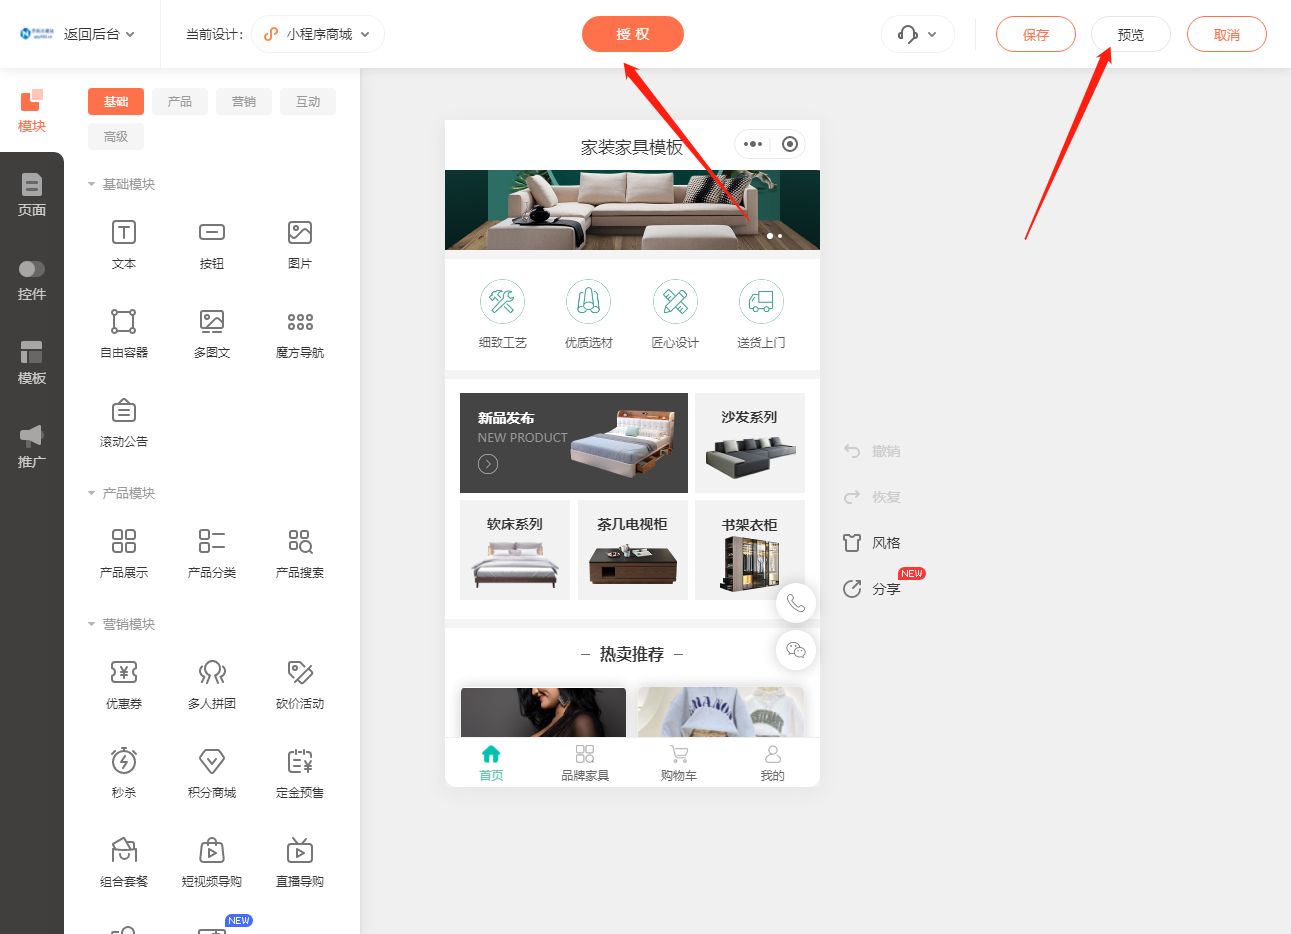Insert the 产品展示 product display module
The image size is (1291, 934).
pyautogui.click(x=124, y=554)
